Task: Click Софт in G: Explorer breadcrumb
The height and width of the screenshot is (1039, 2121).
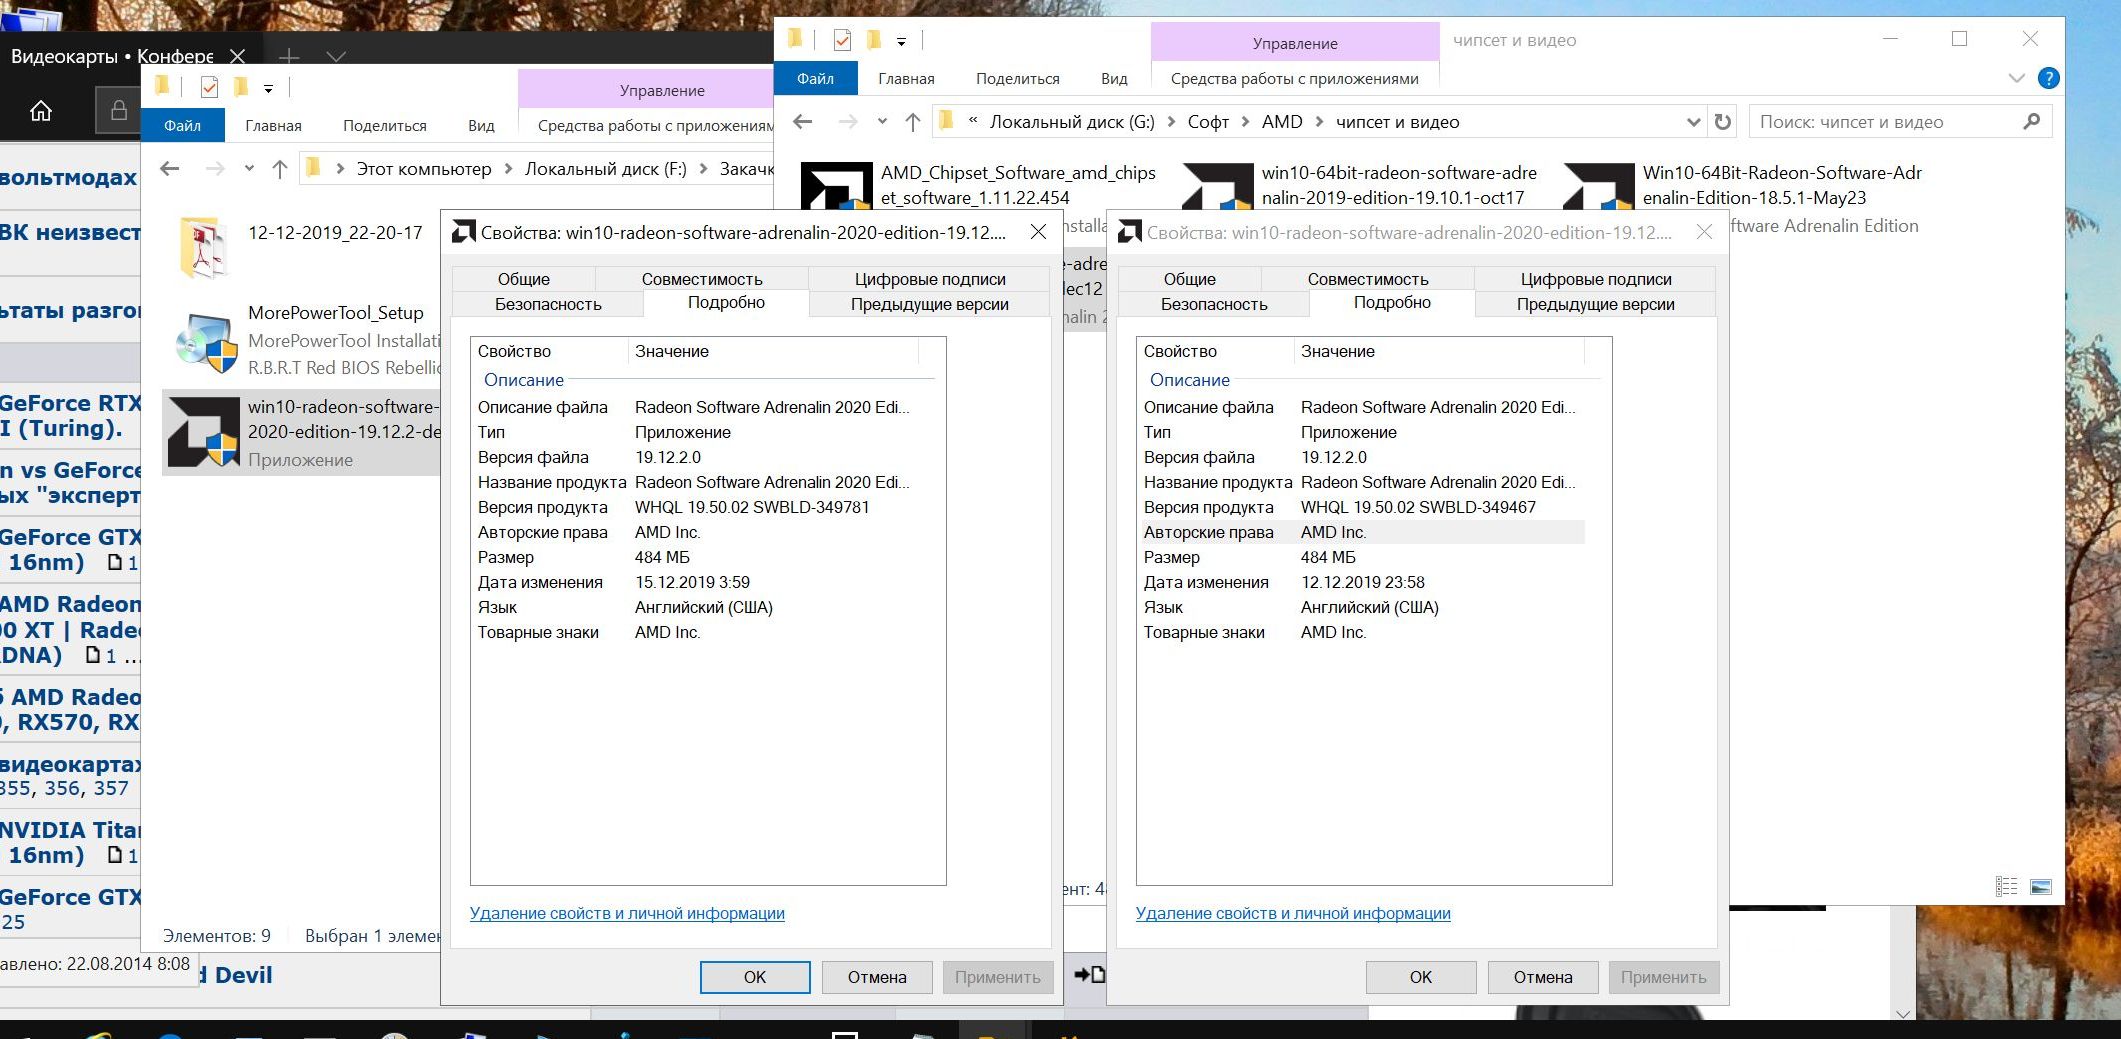Action: tap(1208, 122)
